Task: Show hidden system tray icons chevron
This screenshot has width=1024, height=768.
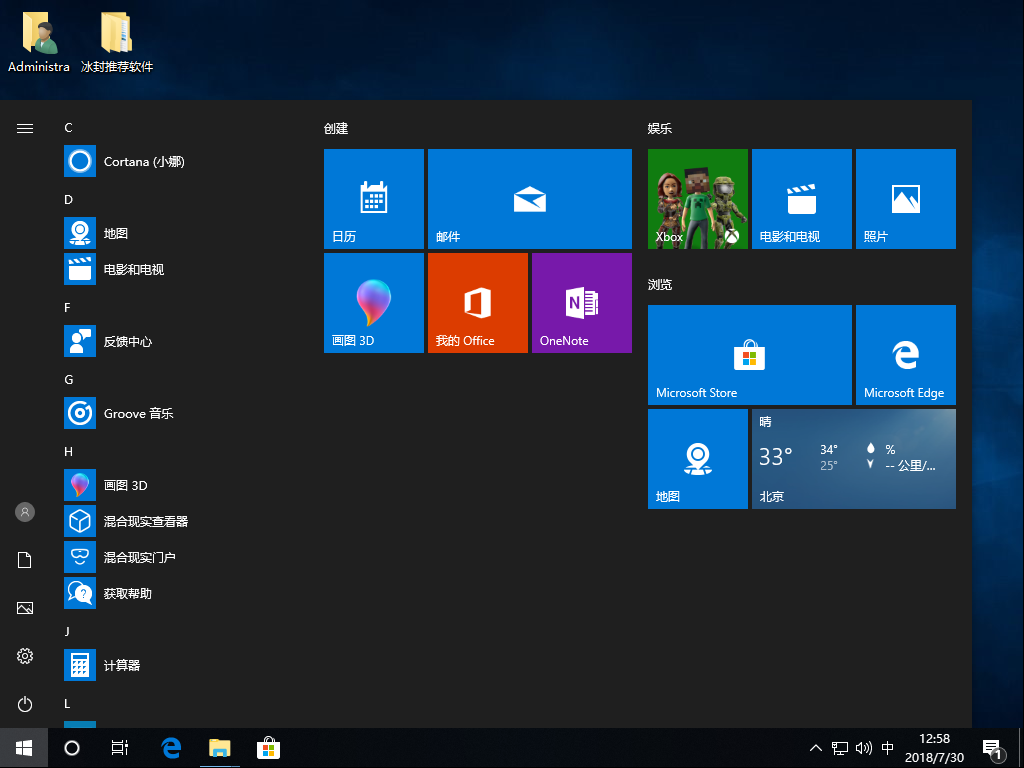Action: (816, 748)
